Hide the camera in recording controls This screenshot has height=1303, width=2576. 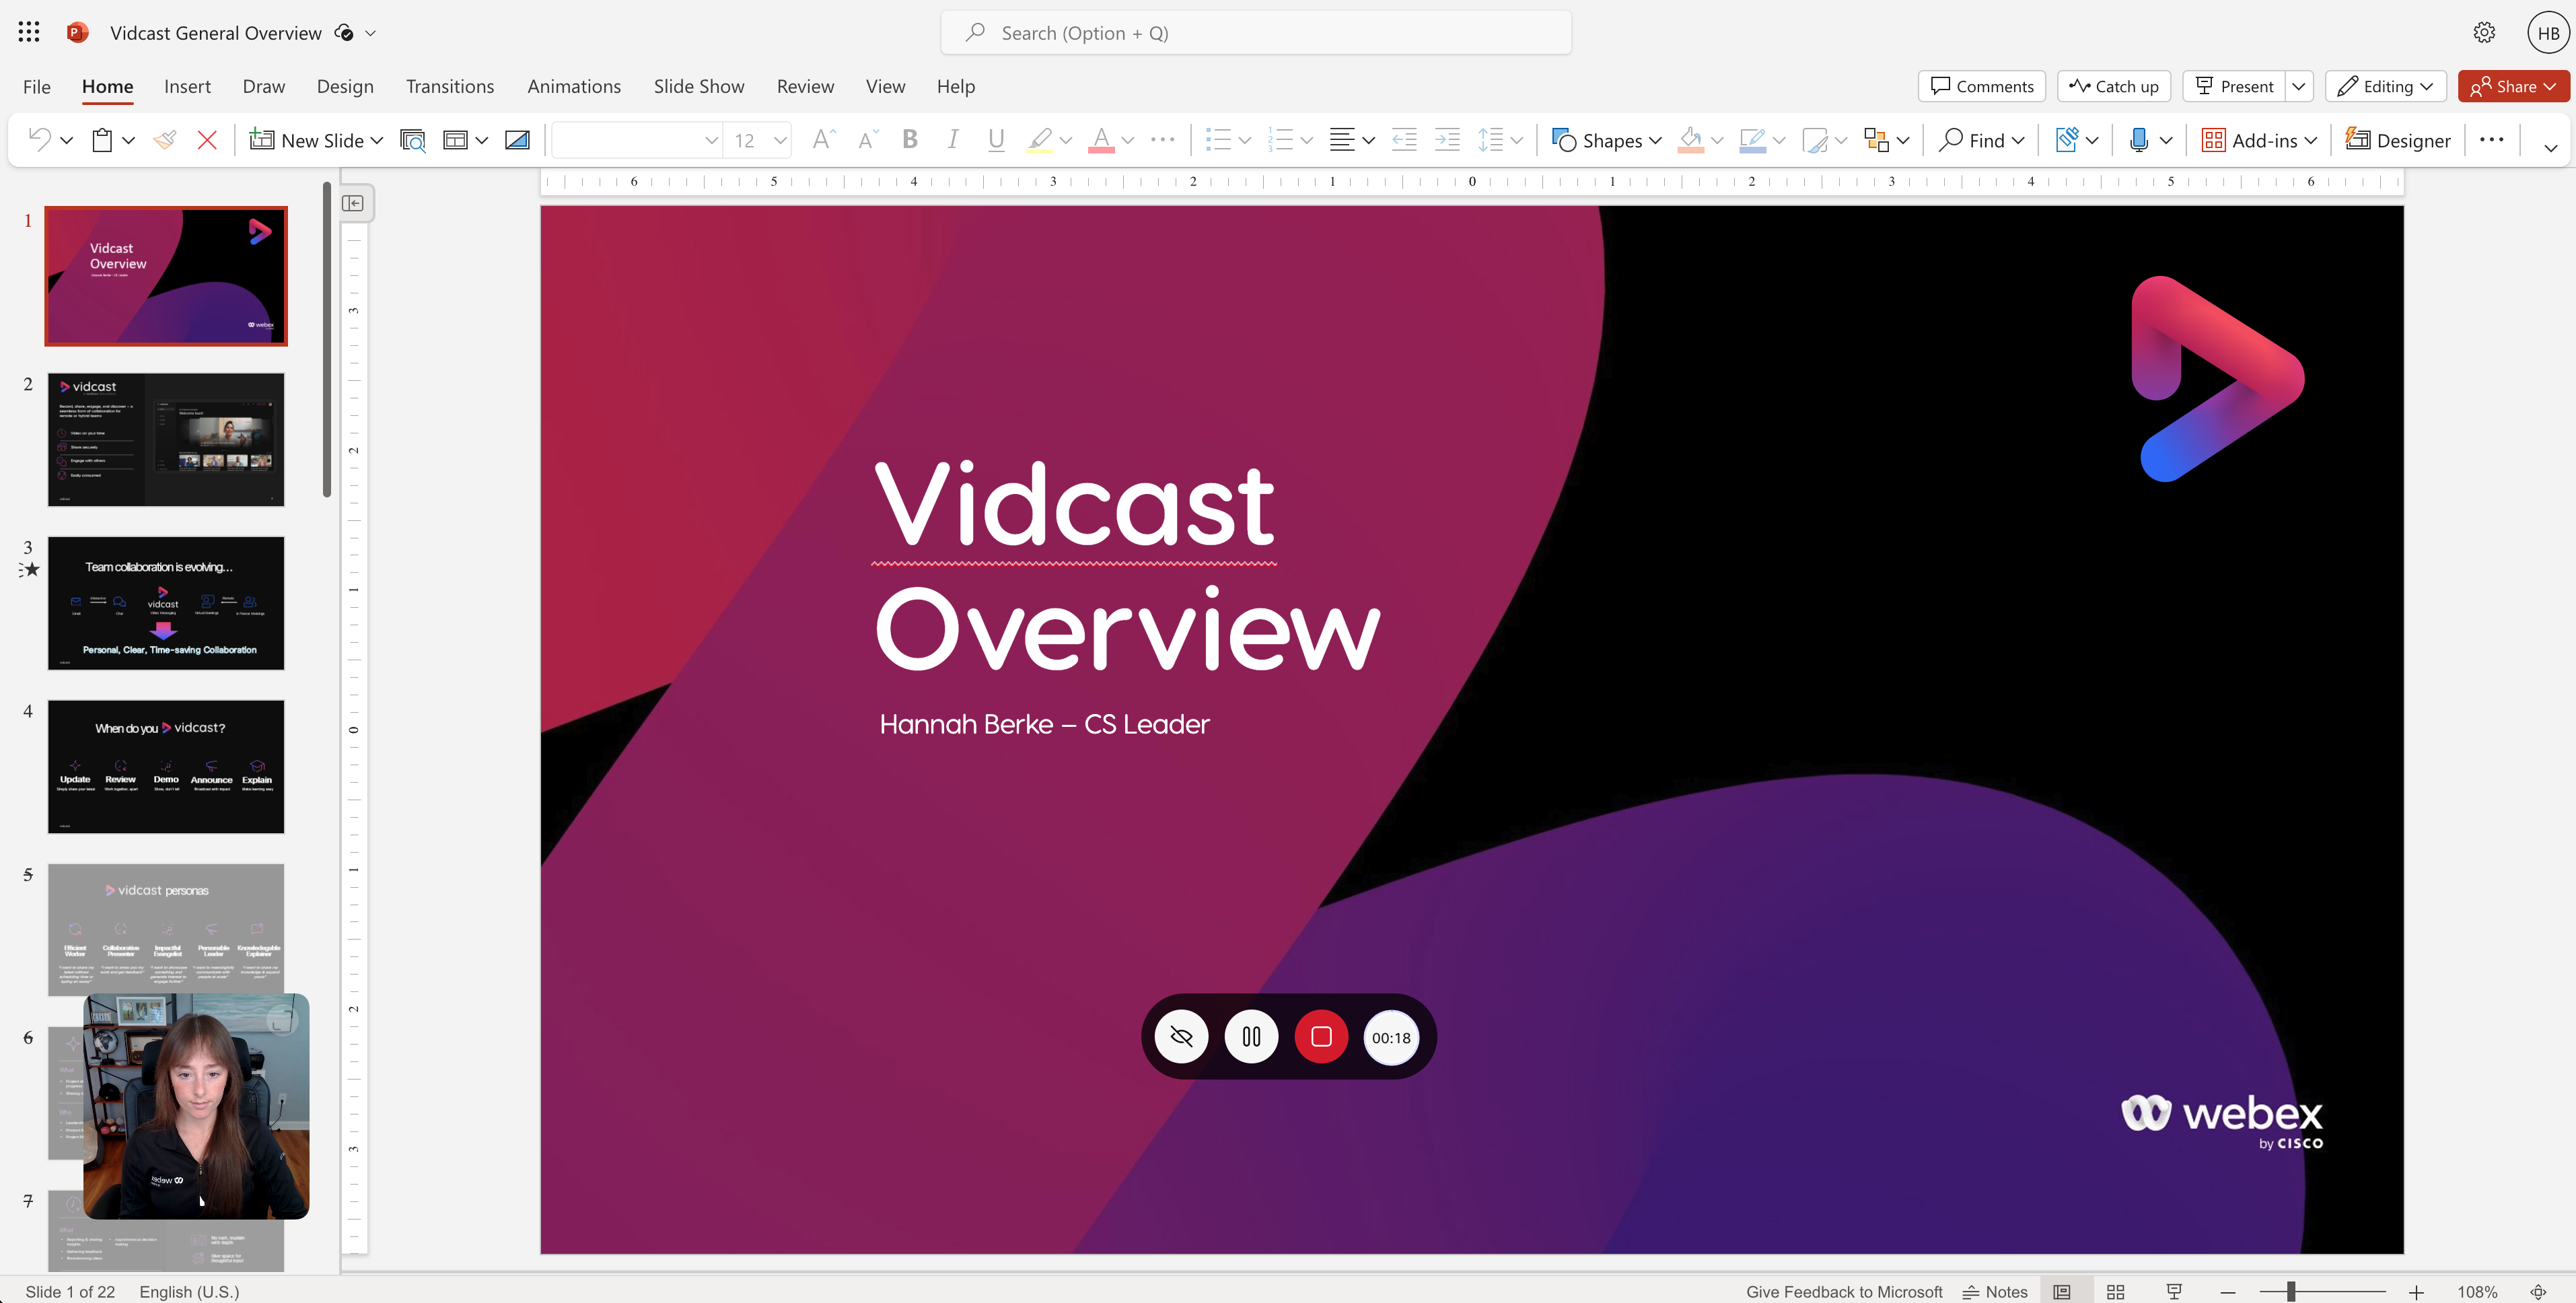[x=1181, y=1037]
